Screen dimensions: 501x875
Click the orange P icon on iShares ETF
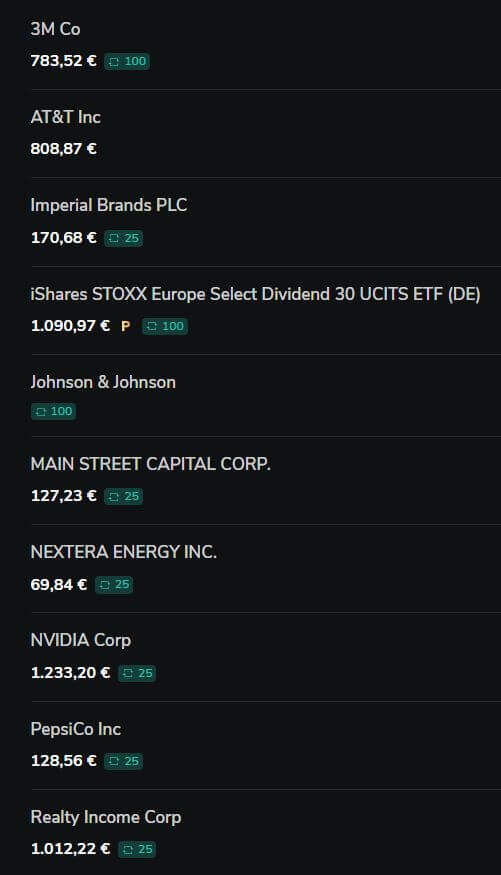(x=126, y=326)
